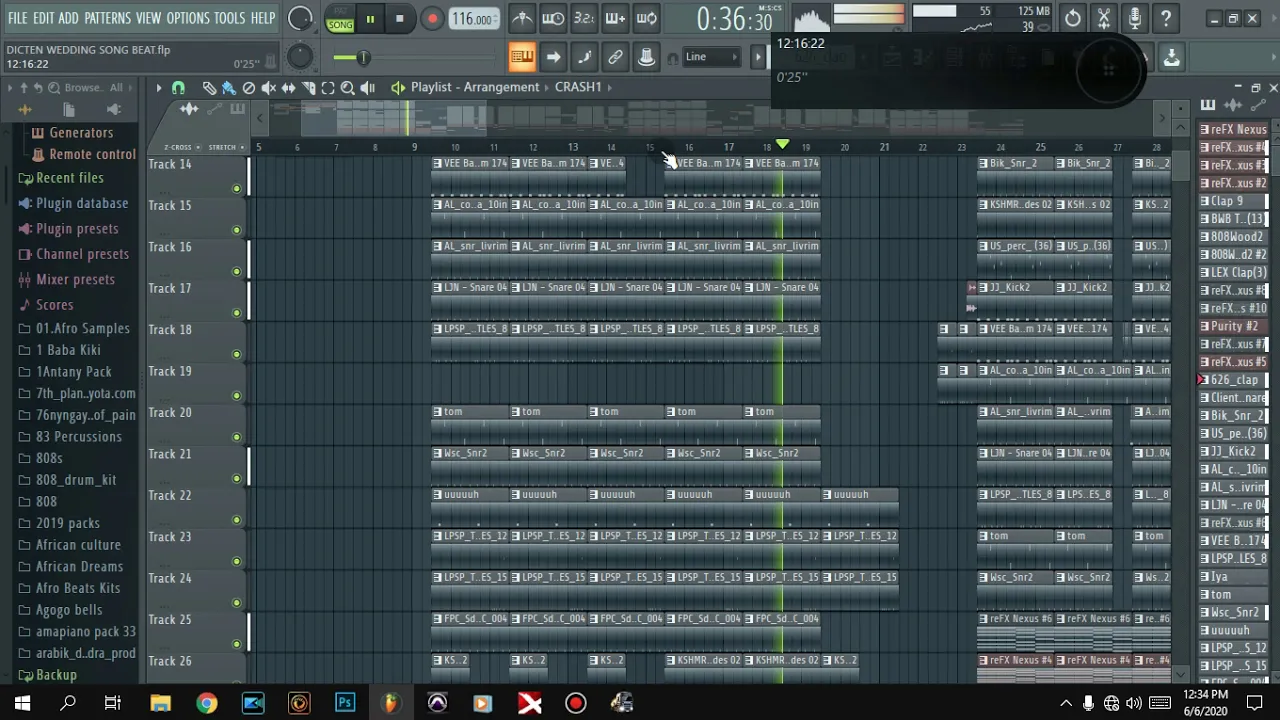Viewport: 1280px width, 720px height.
Task: Pause playback with the pause button
Action: (x=370, y=19)
